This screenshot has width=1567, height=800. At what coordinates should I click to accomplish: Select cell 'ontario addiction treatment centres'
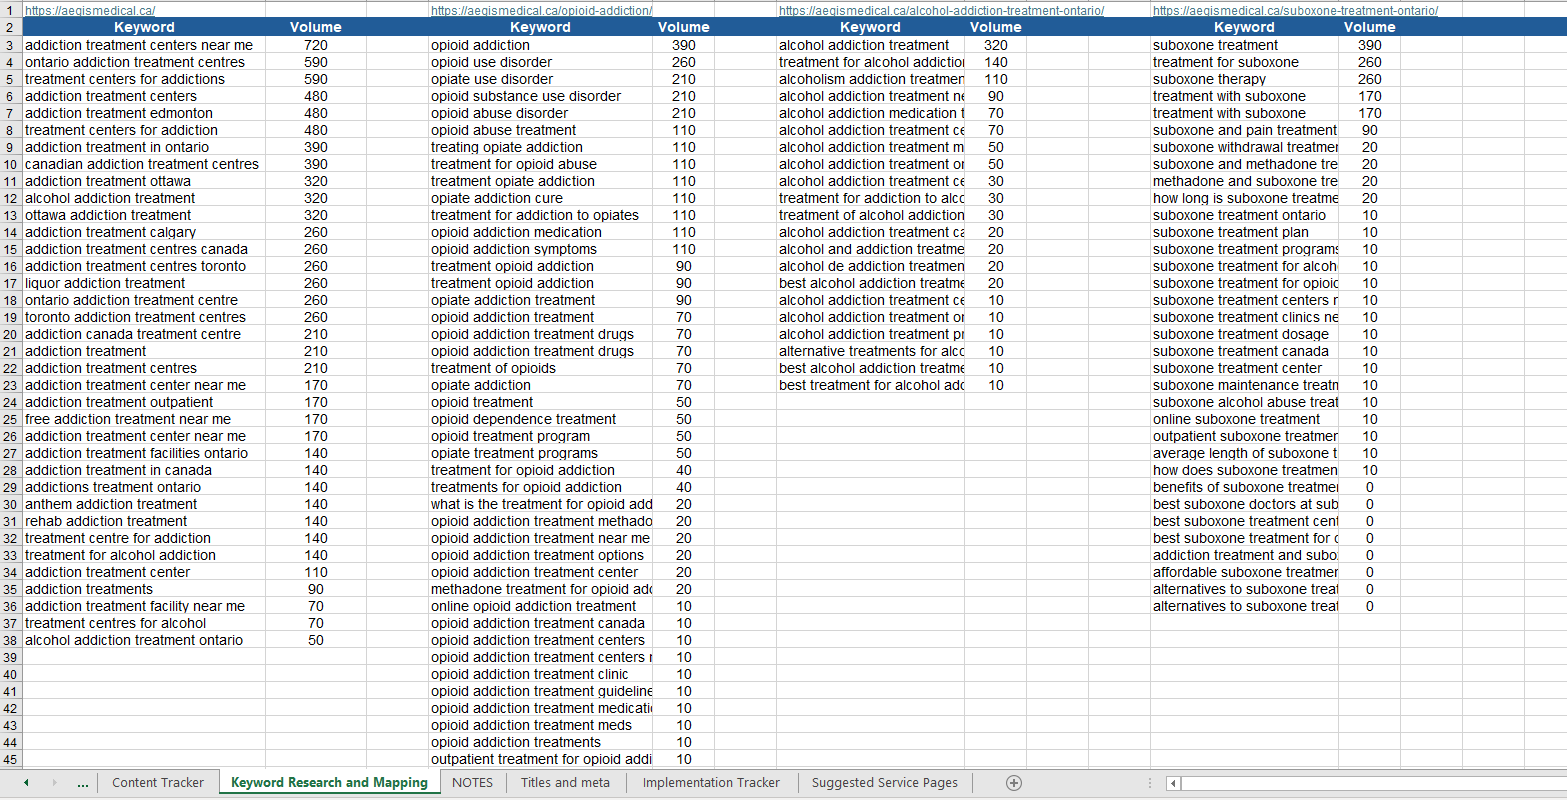144,62
